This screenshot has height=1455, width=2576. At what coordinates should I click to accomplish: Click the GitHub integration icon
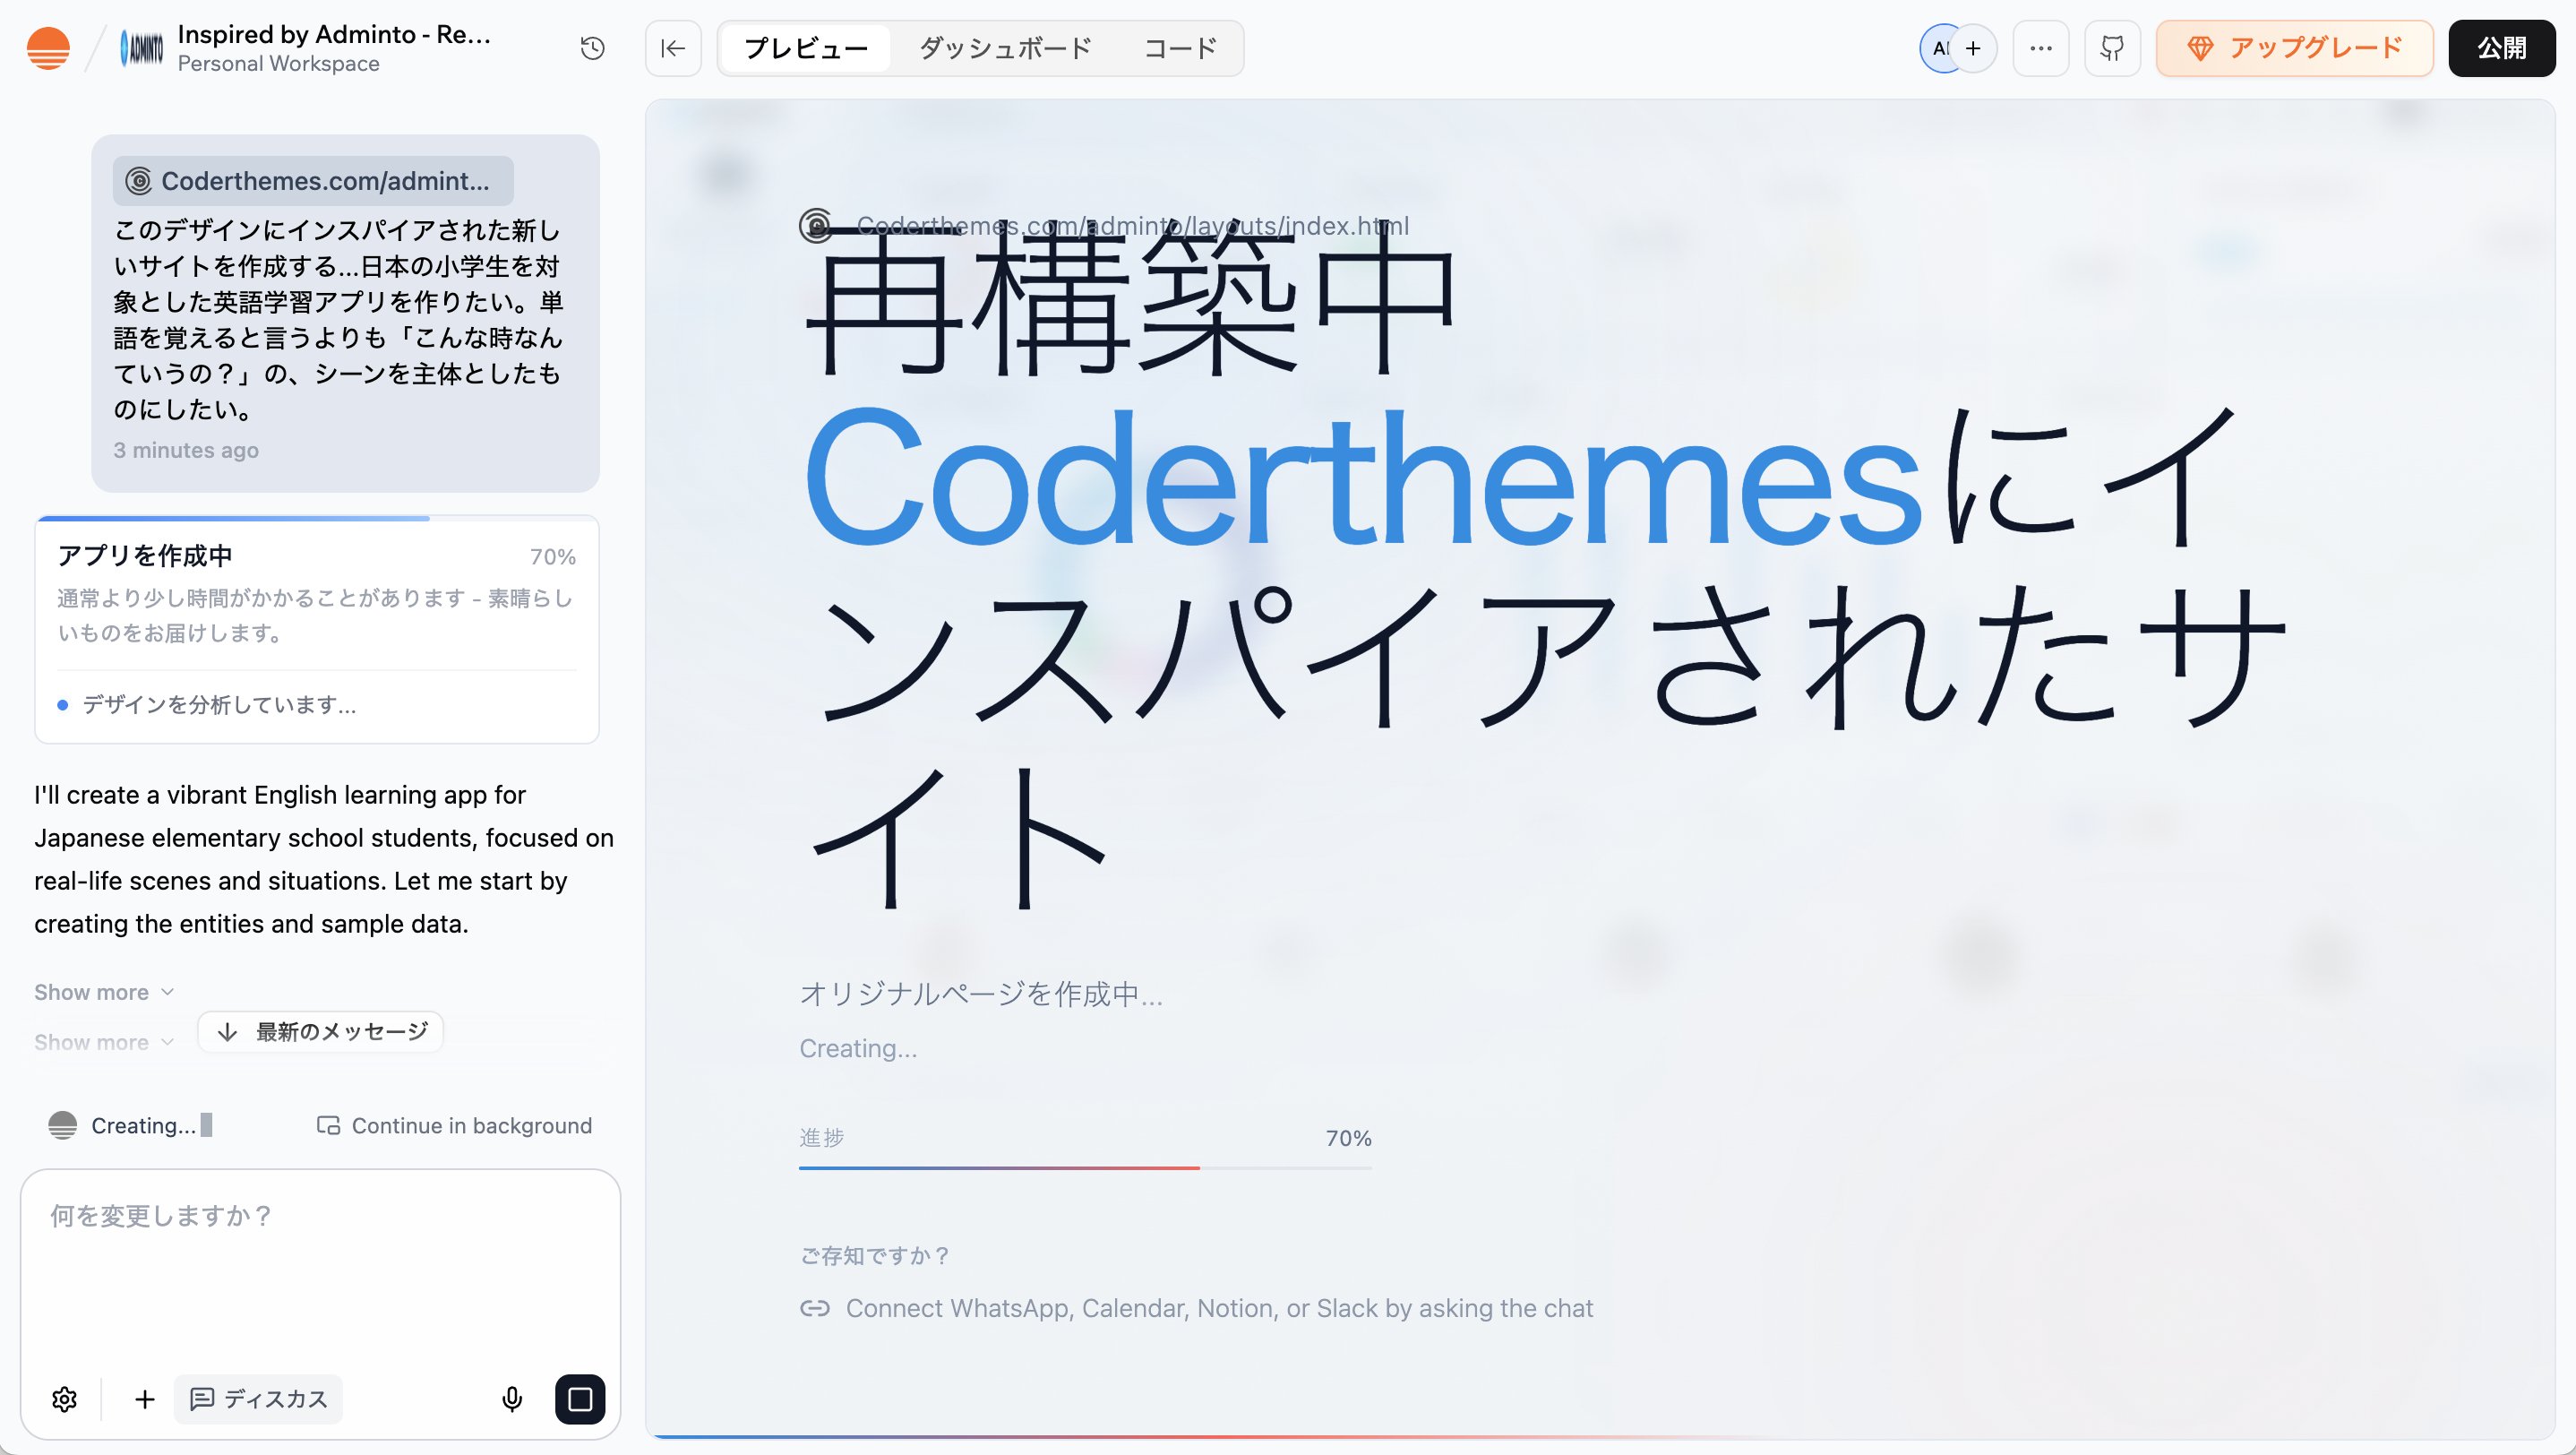(2111, 48)
